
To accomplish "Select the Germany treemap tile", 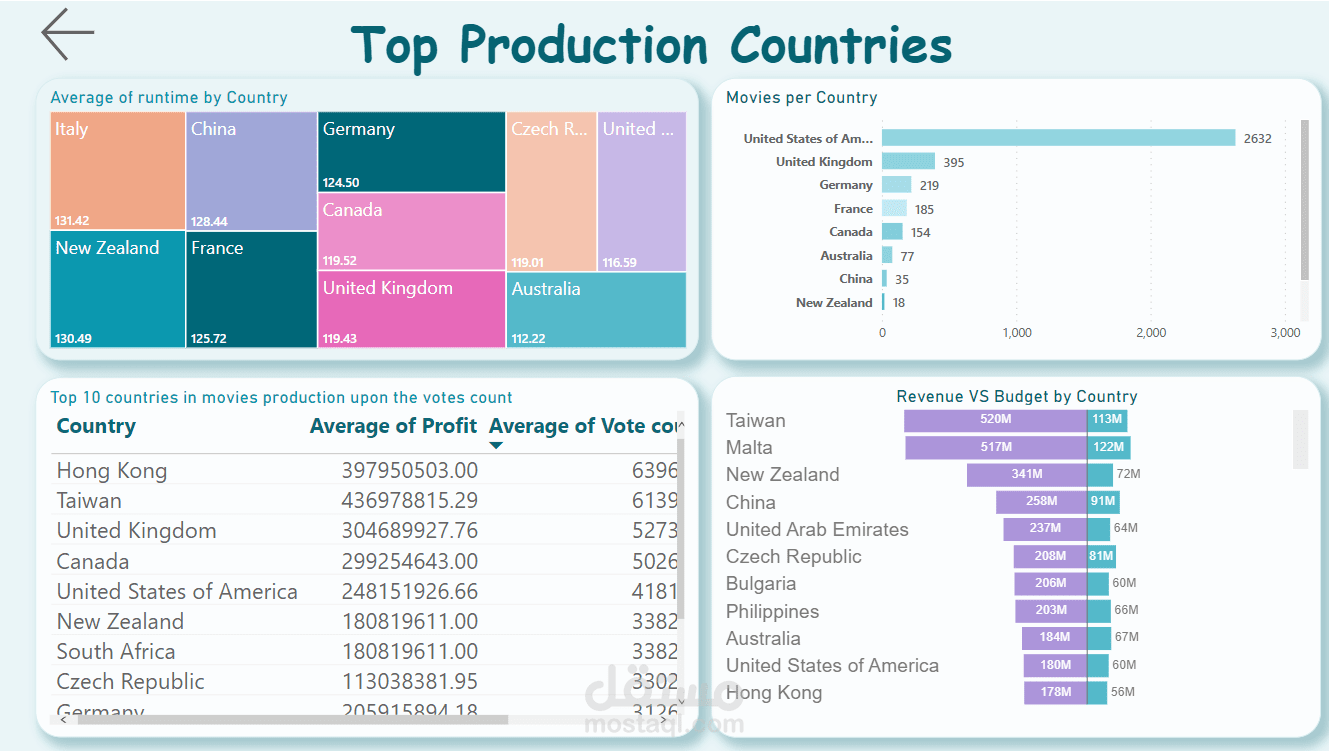I will point(411,152).
